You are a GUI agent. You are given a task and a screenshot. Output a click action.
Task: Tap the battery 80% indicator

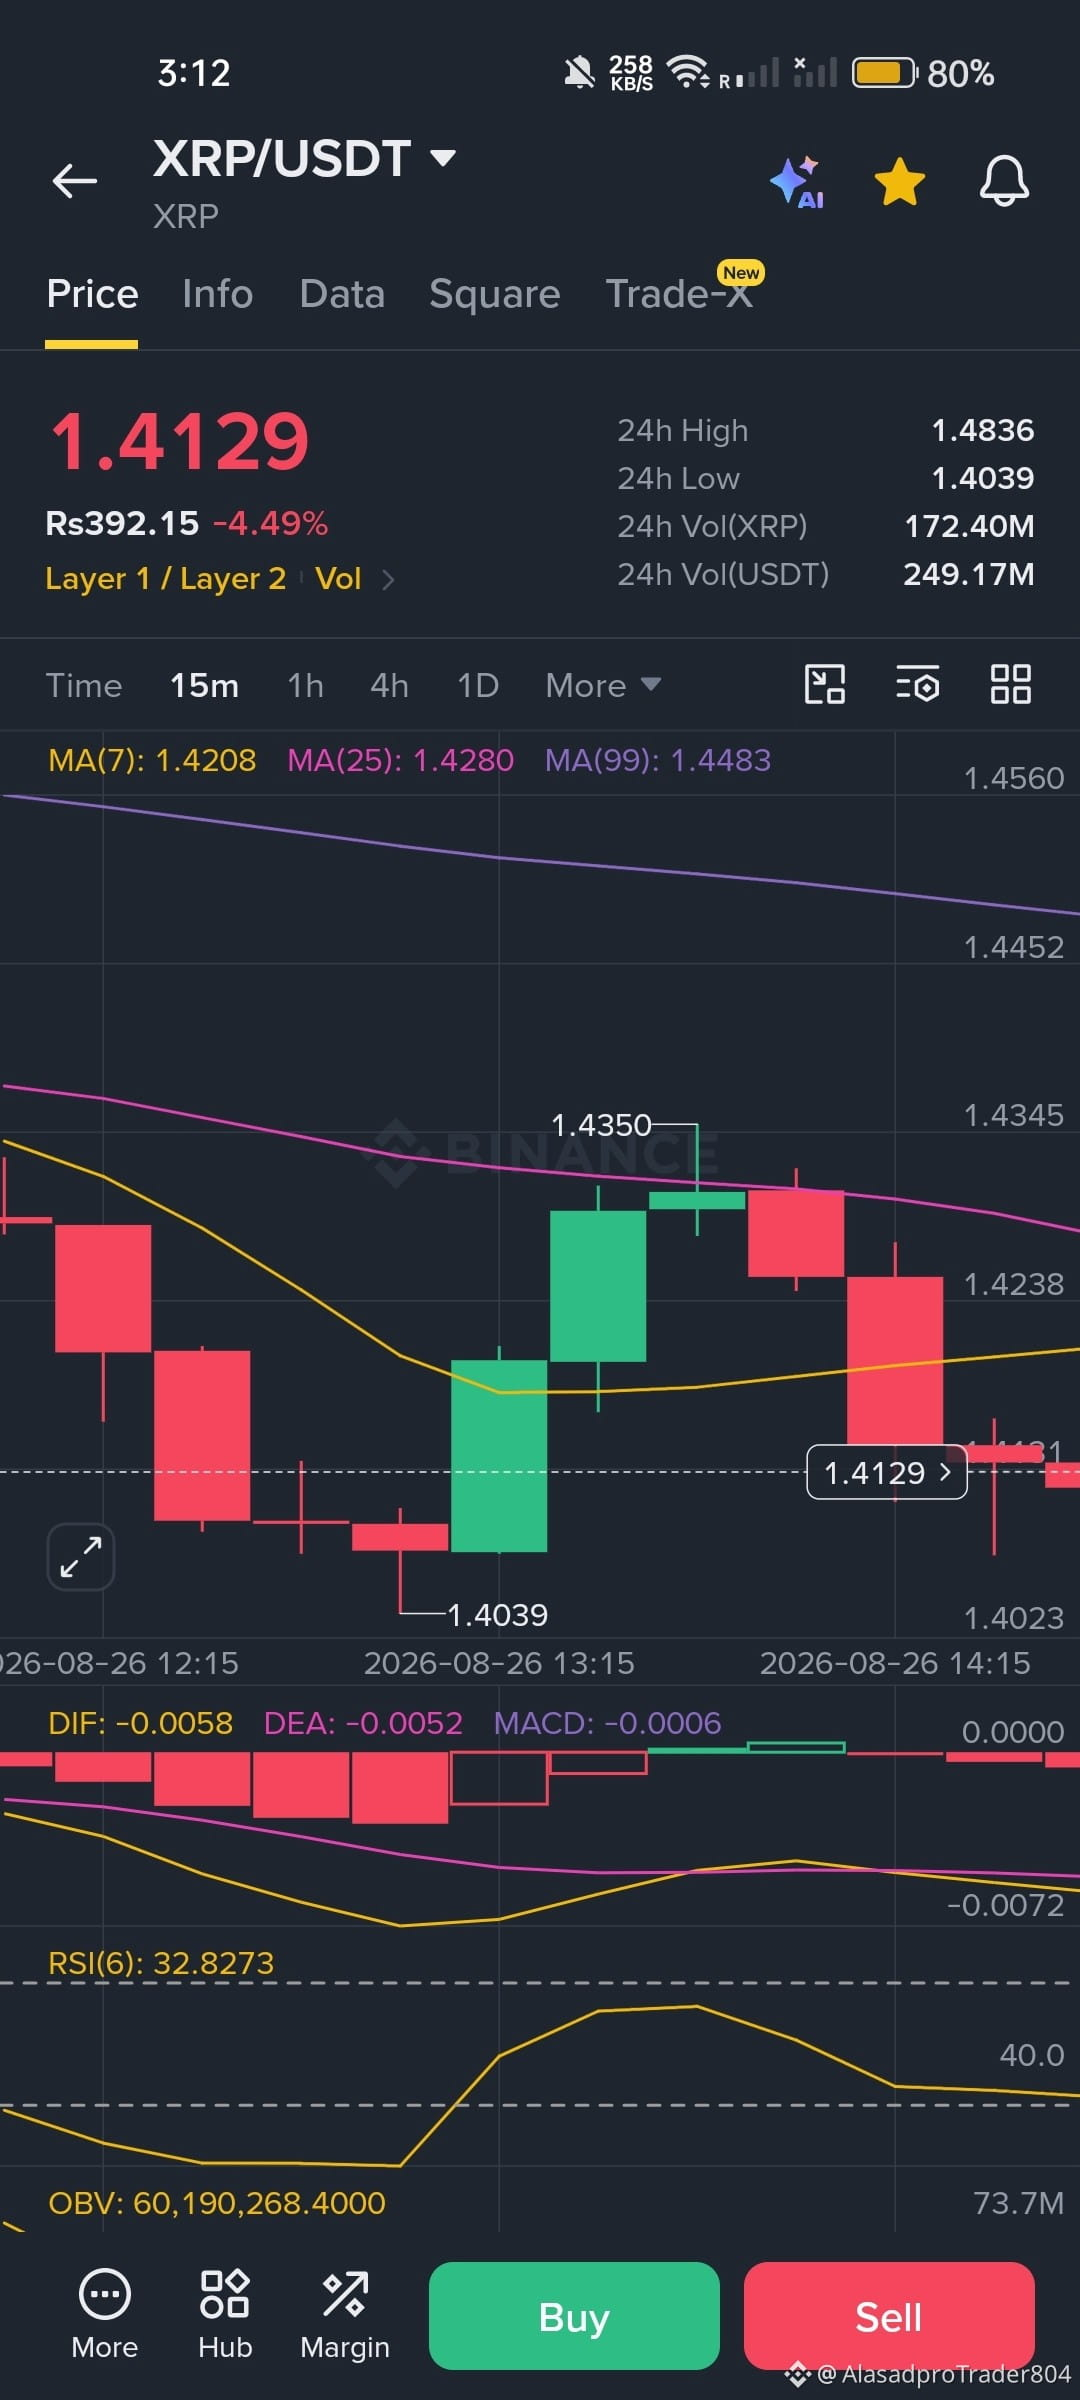point(922,73)
